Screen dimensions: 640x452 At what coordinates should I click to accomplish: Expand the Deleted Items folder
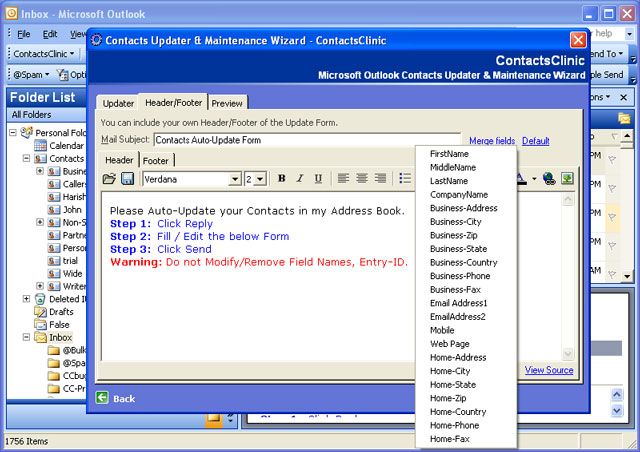click(x=27, y=299)
